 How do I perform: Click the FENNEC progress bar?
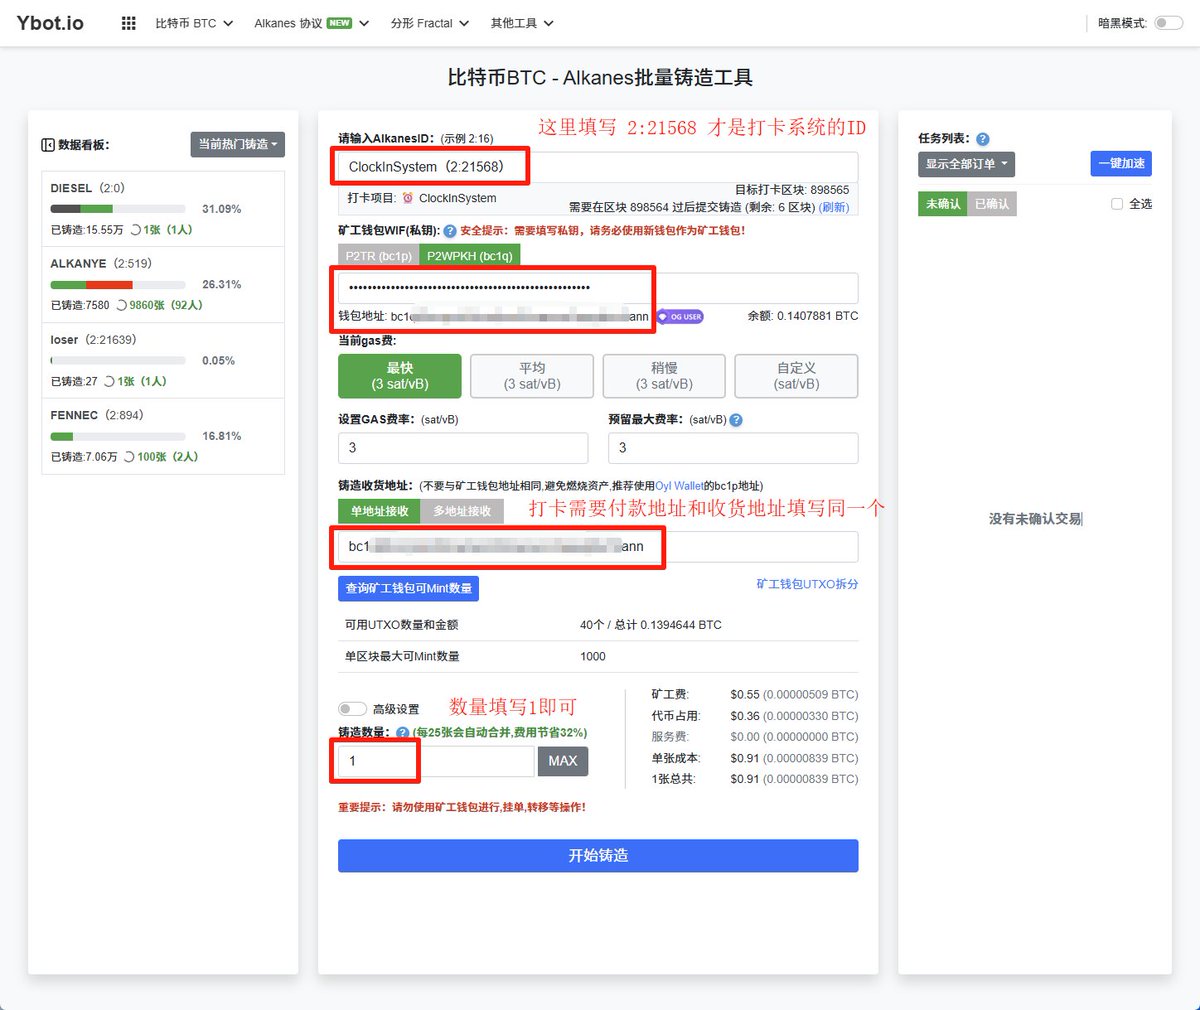[x=118, y=436]
